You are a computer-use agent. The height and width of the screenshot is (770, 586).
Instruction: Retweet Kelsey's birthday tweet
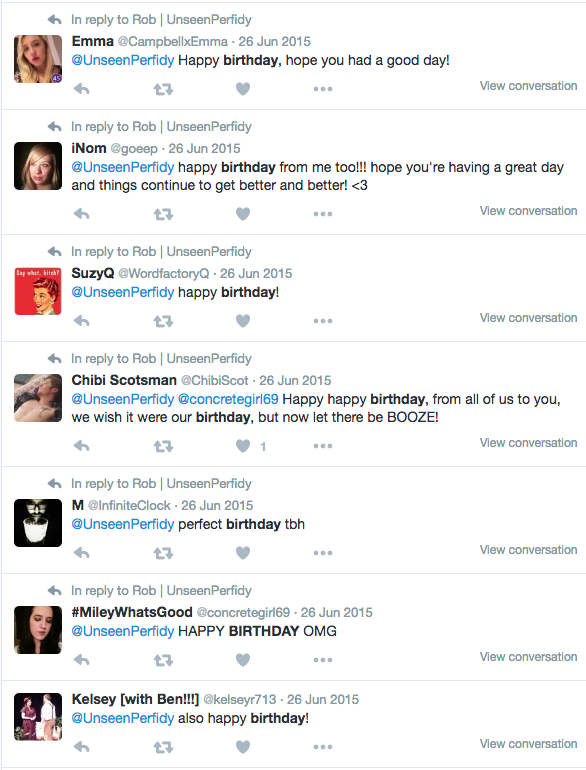pos(163,747)
